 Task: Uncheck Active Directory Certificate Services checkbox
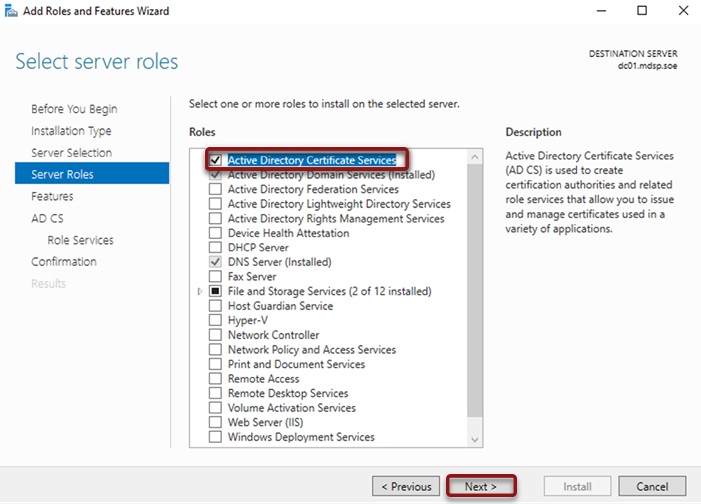point(215,160)
